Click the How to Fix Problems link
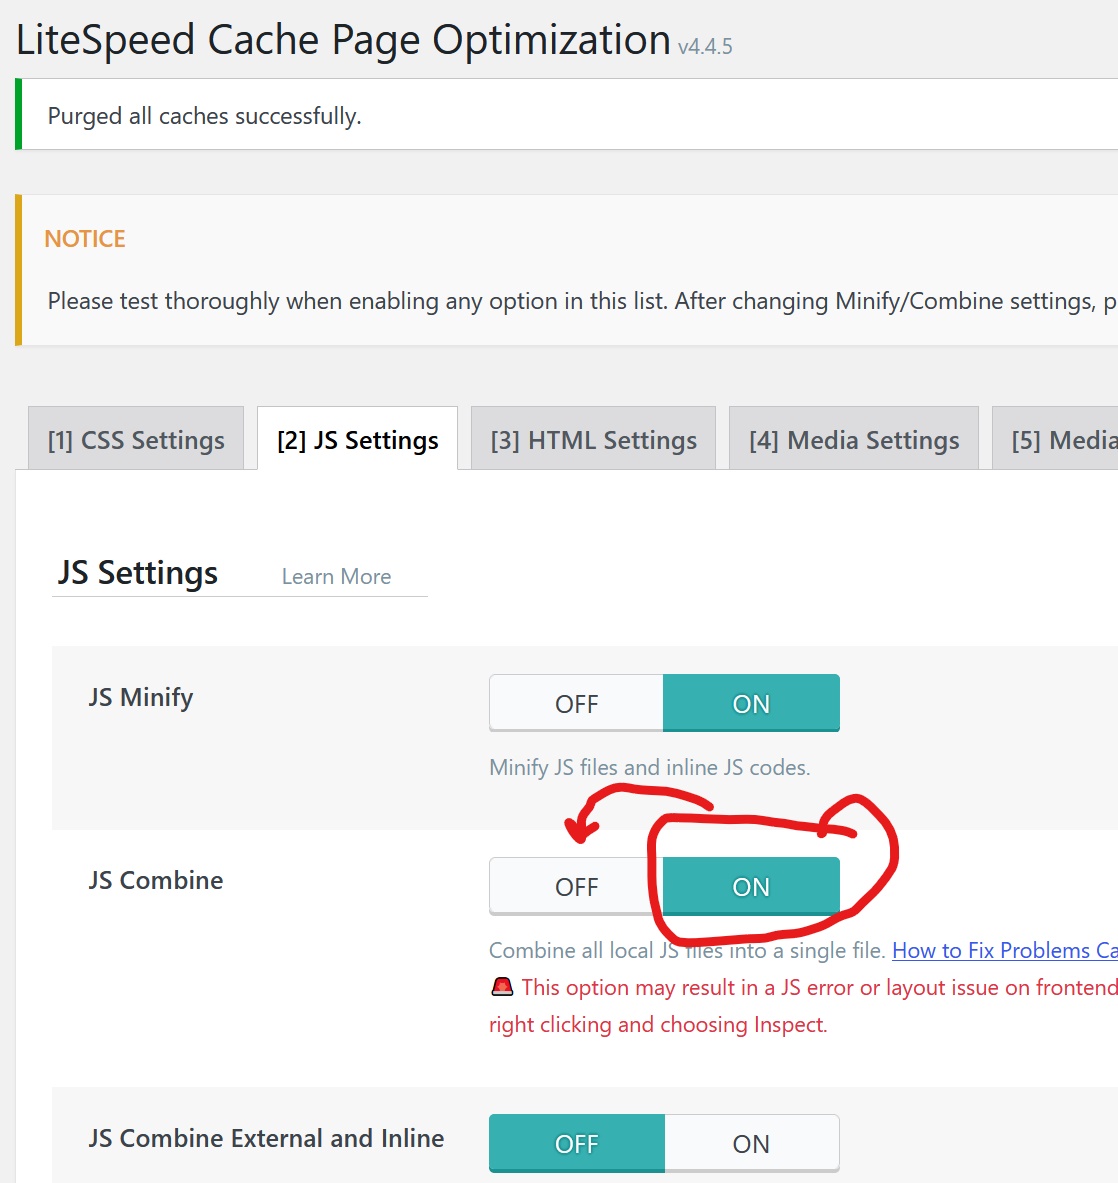1118x1183 pixels. [1000, 950]
